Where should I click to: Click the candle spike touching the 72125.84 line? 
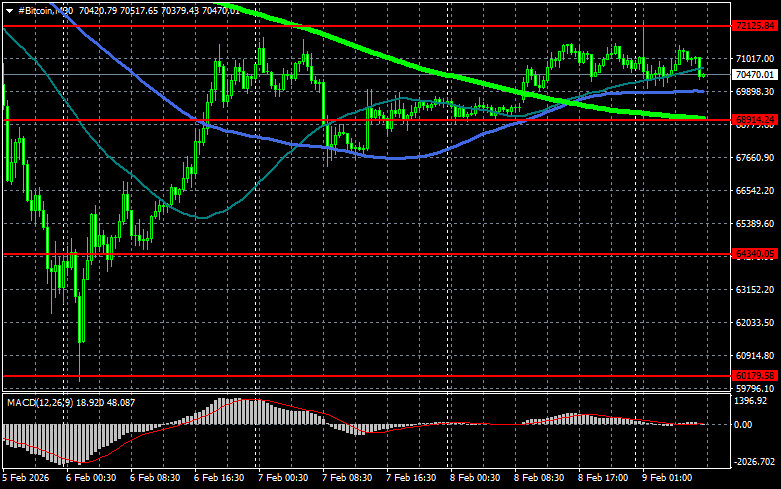[x=644, y=40]
